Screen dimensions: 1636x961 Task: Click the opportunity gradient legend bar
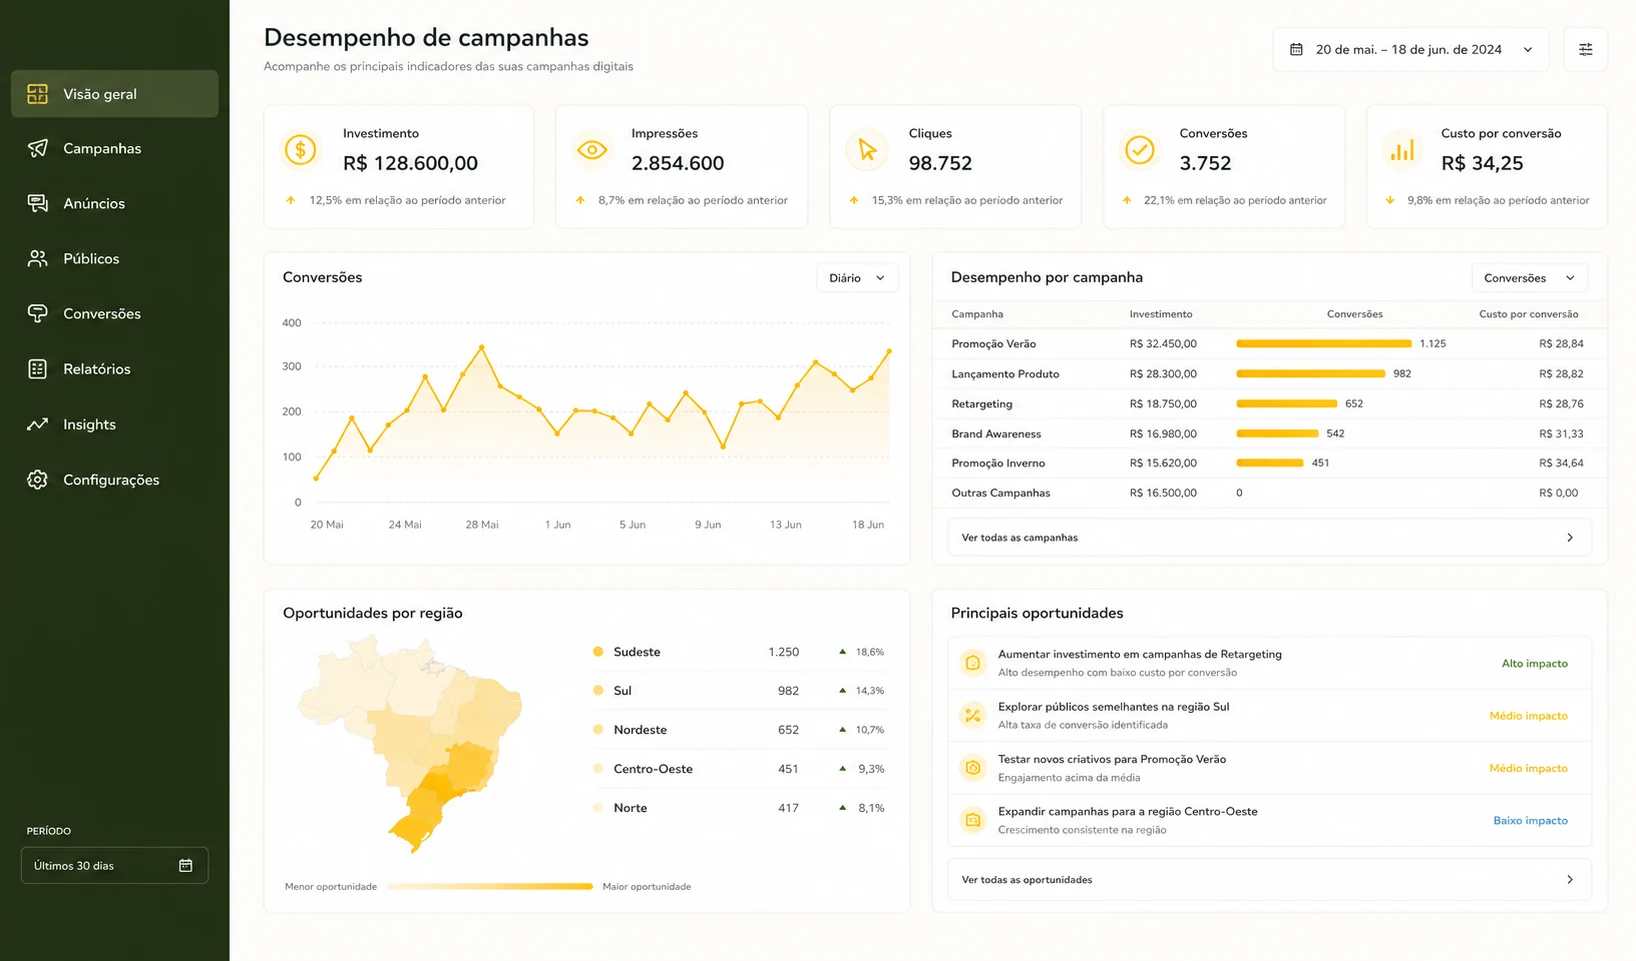coord(490,886)
